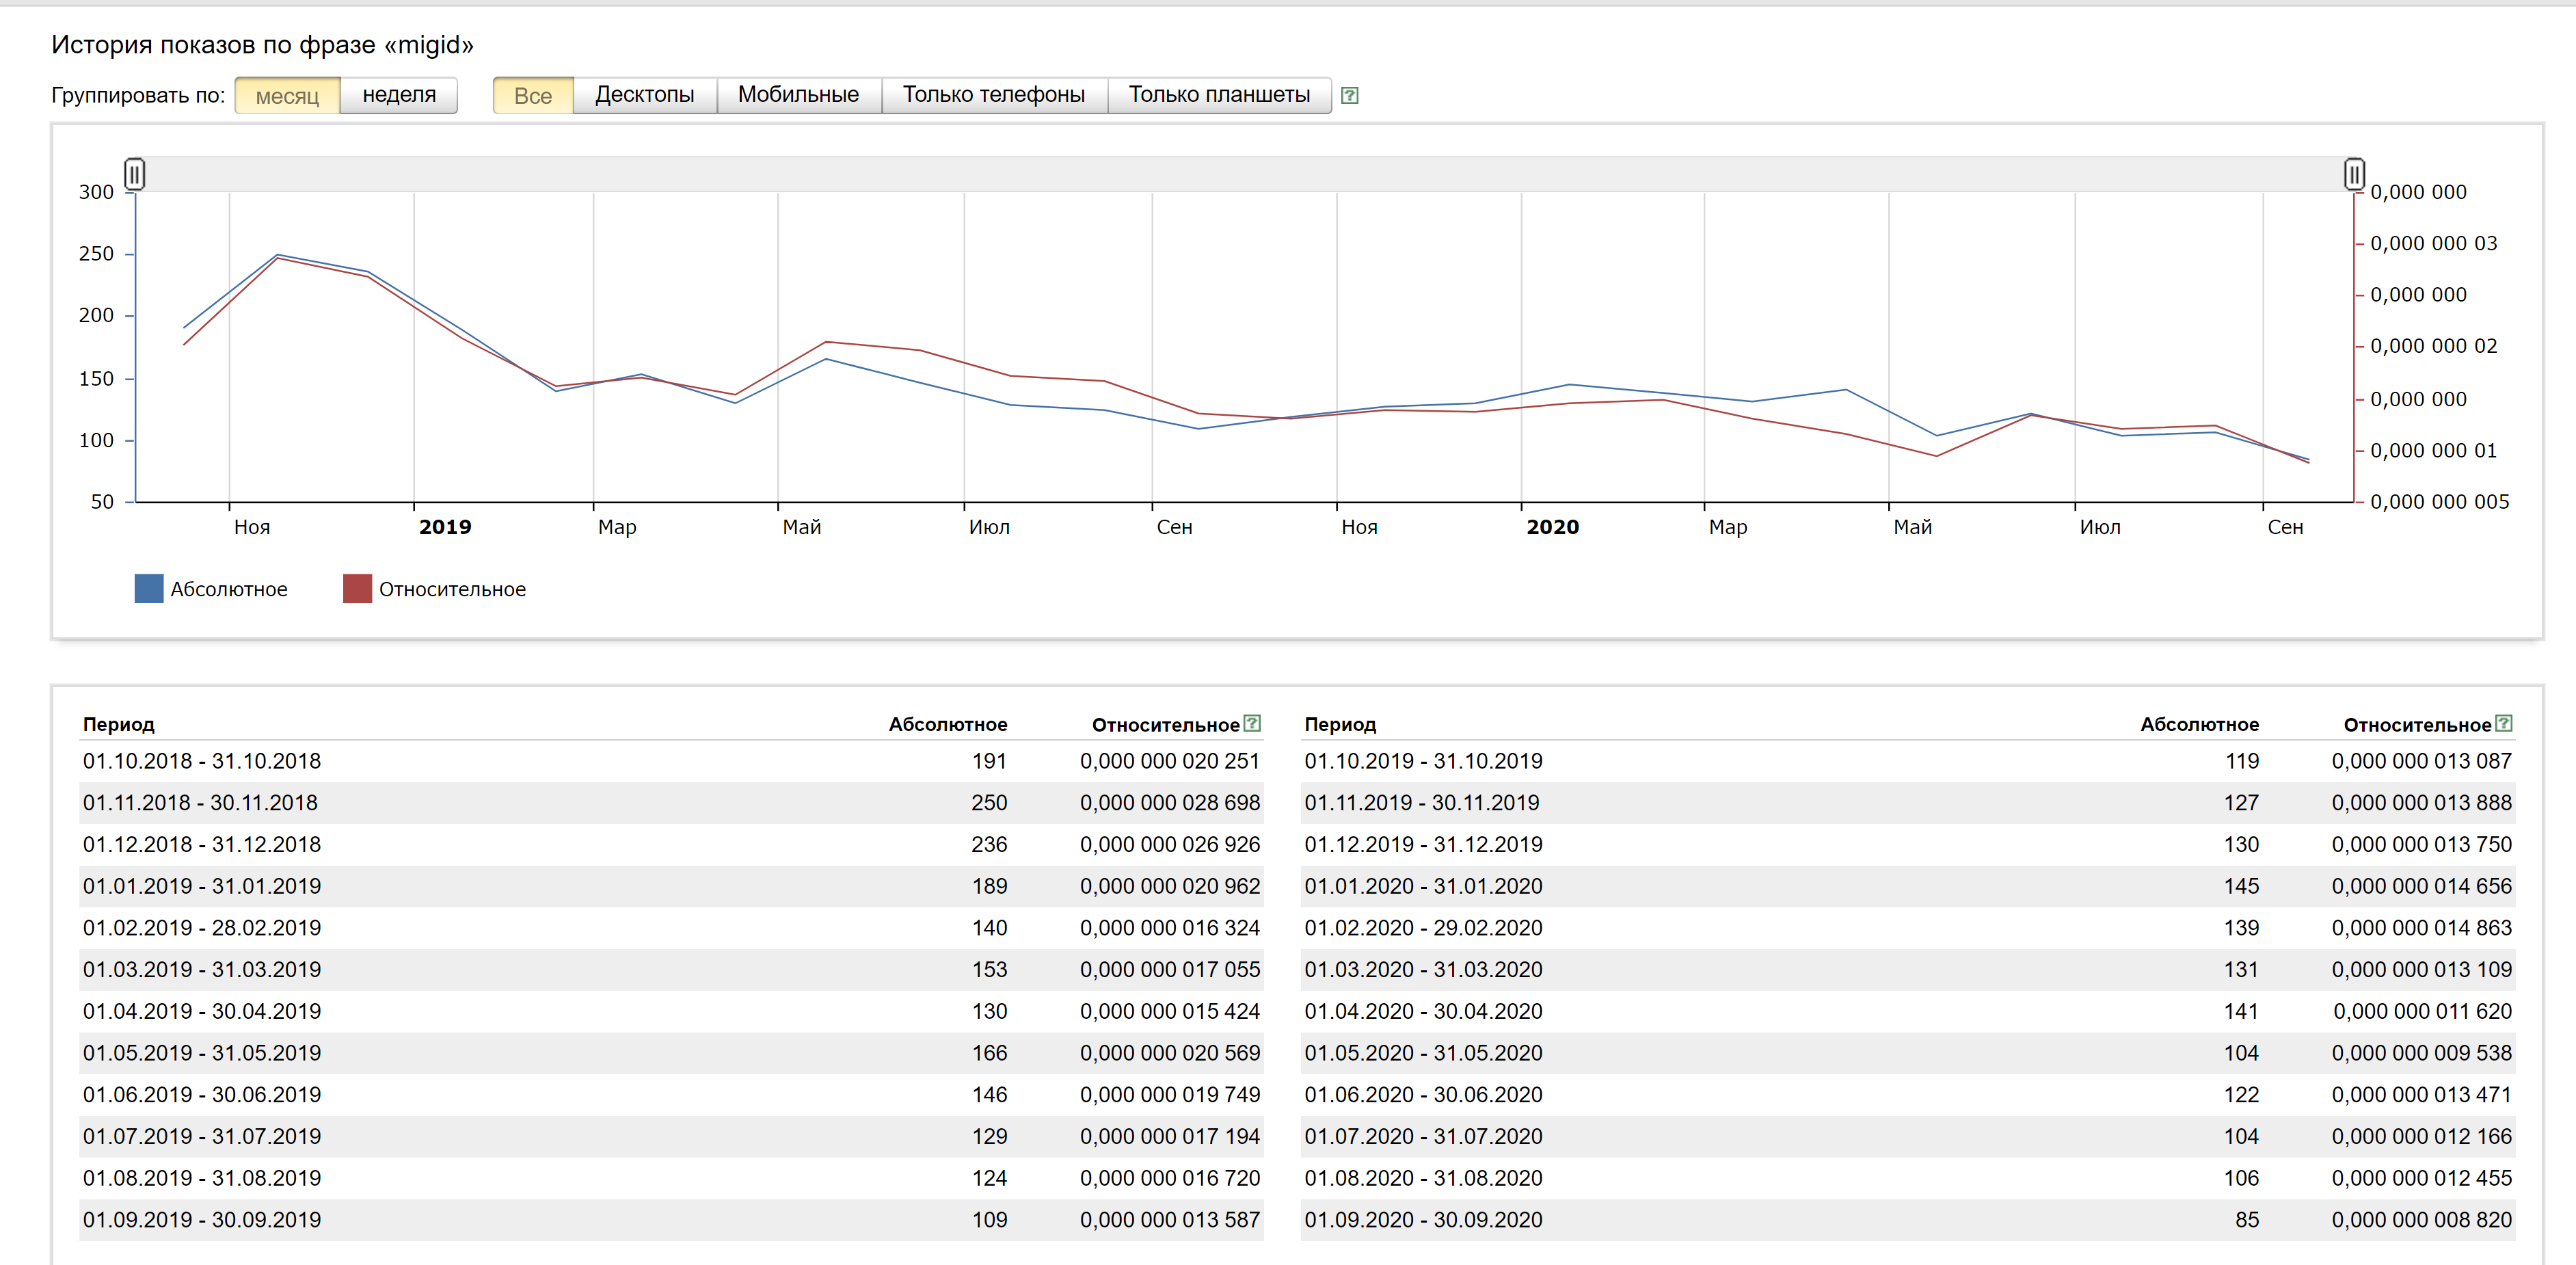Group data by неделя
The height and width of the screenshot is (1265, 2576).
pyautogui.click(x=399, y=96)
